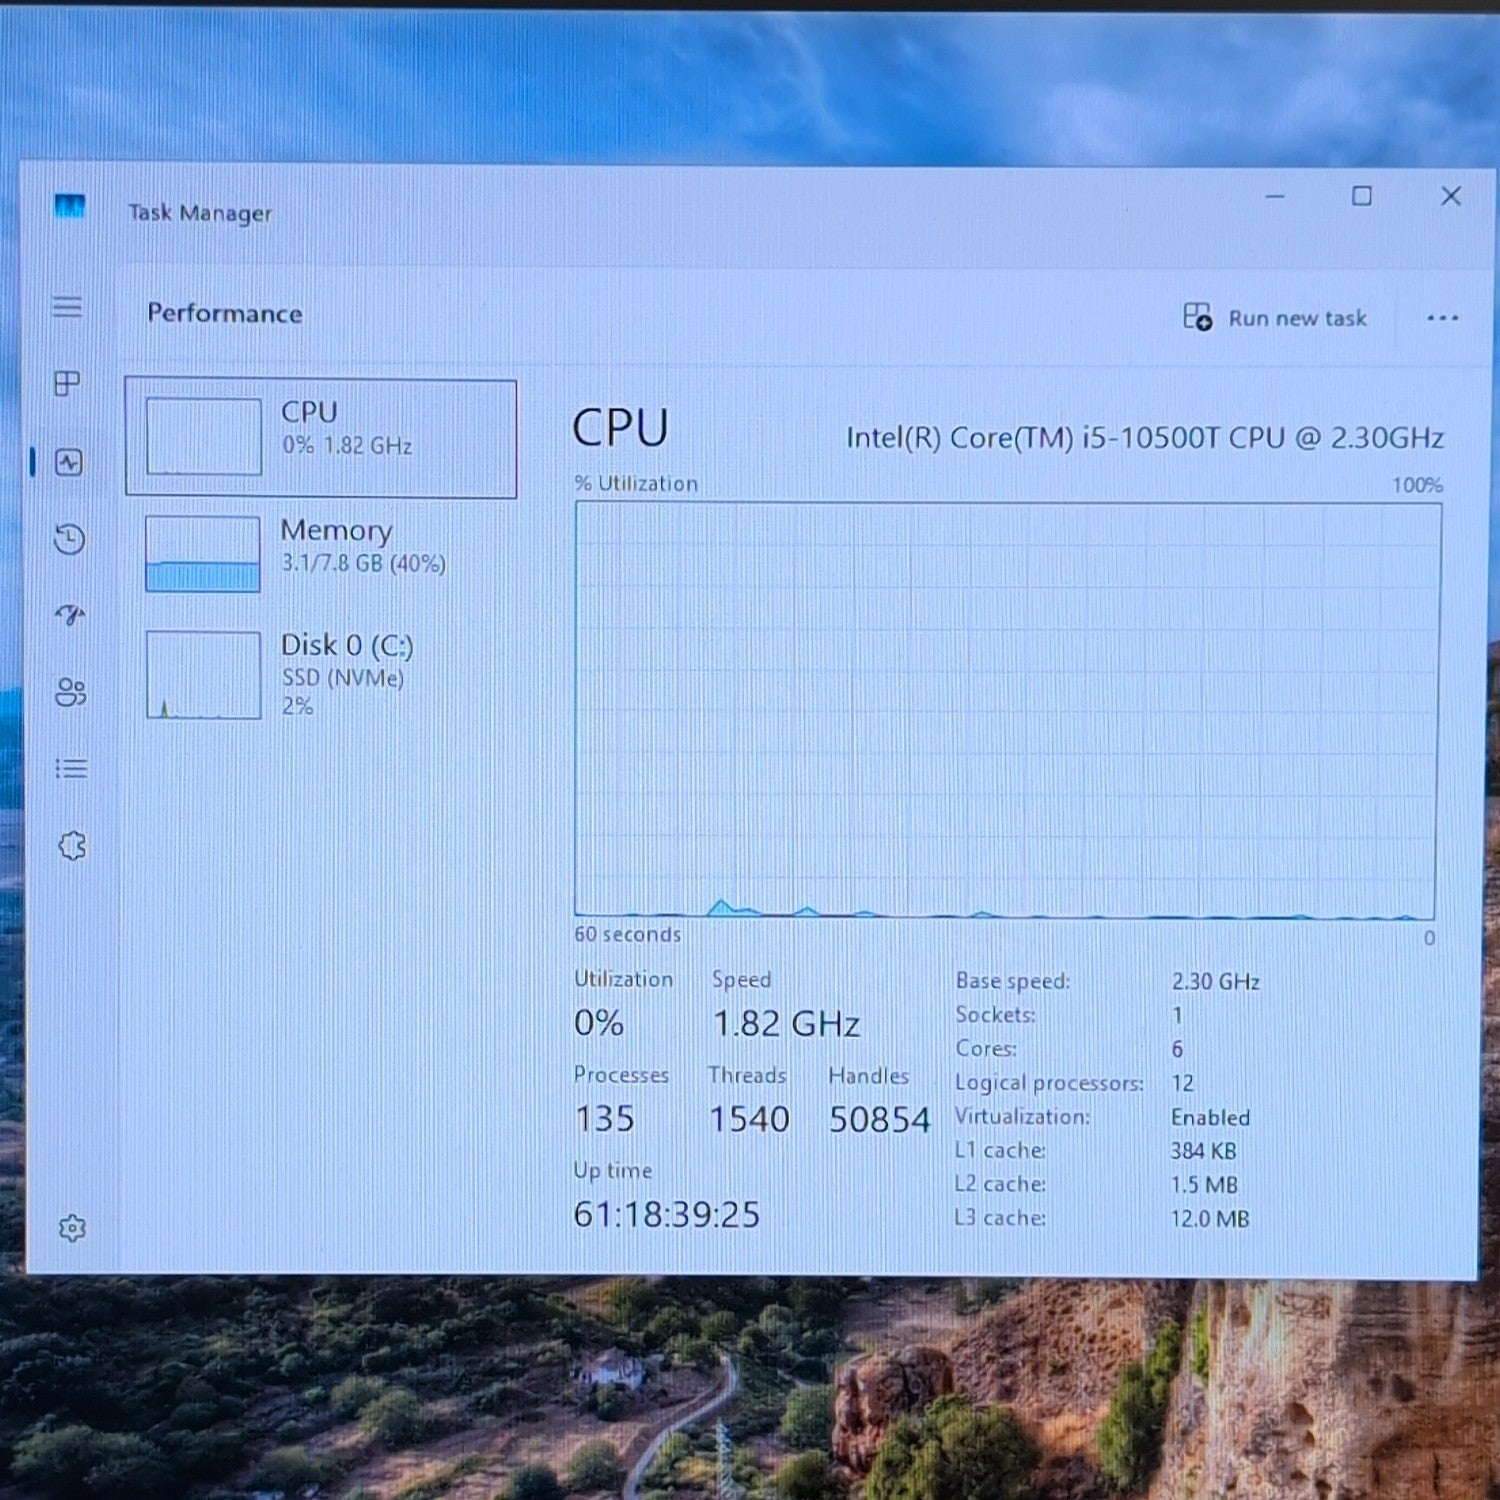Select the CPU resource in the performance list
The image size is (1500, 1500).
click(x=321, y=438)
